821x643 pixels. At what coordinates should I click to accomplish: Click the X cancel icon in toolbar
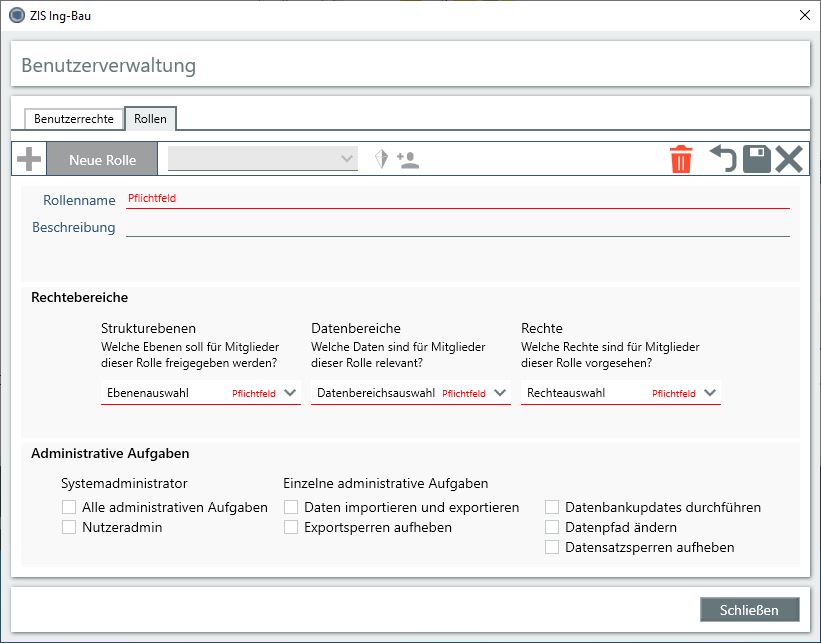click(x=789, y=159)
